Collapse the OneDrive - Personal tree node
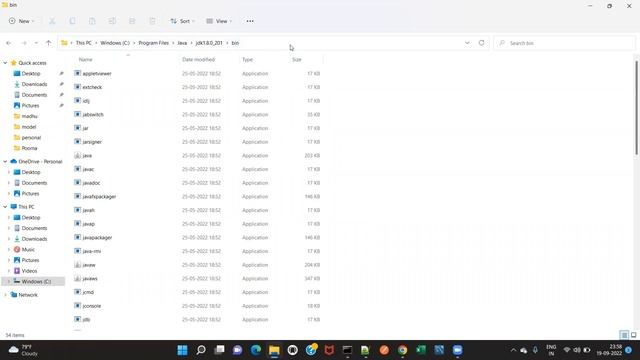This screenshot has height=360, width=640. 5,162
